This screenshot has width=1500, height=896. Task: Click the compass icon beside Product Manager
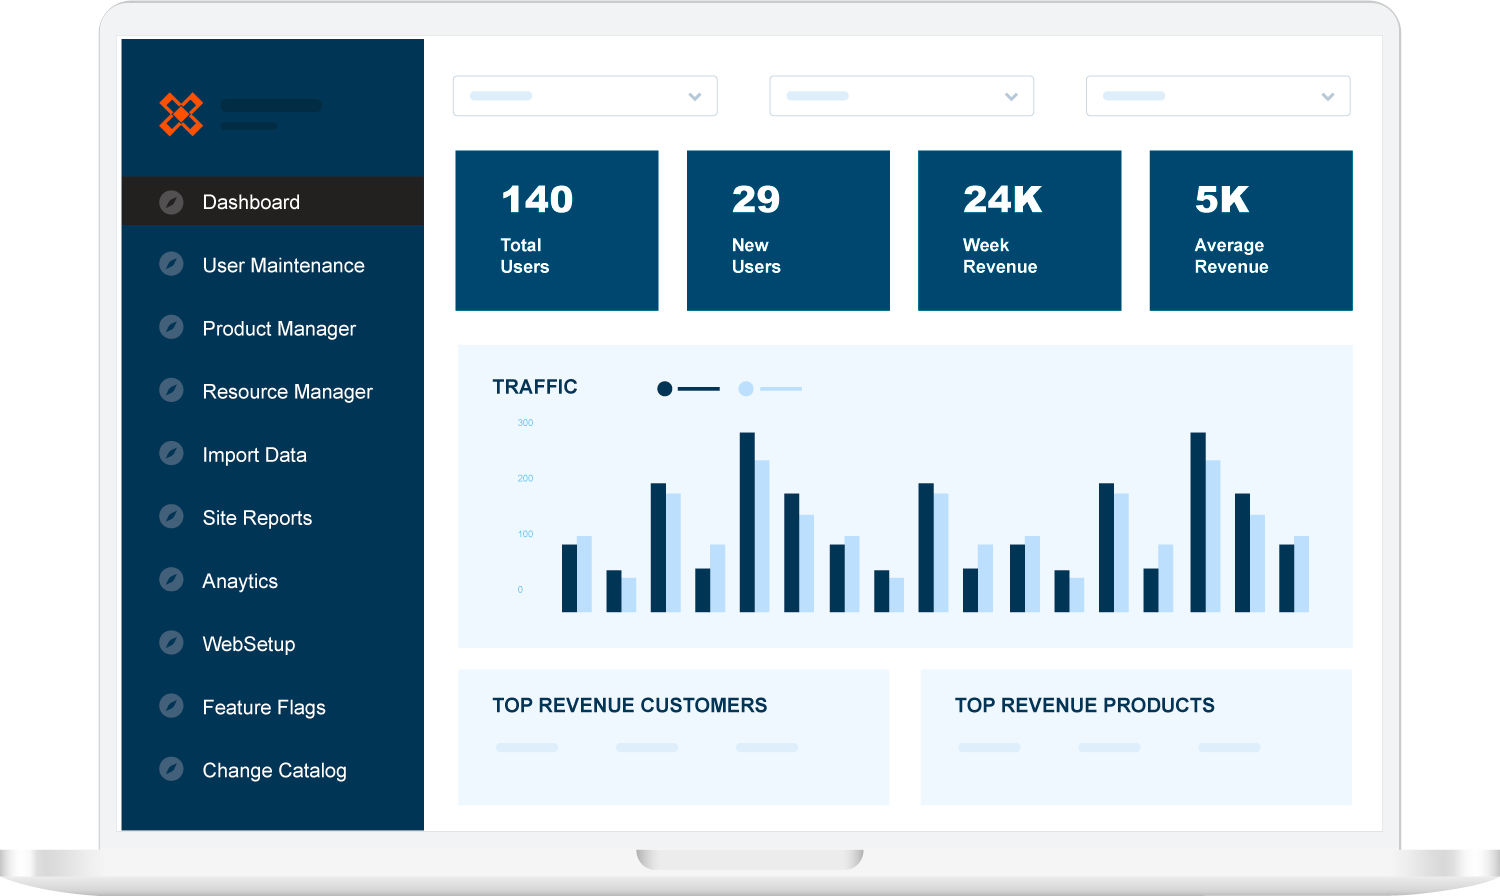pos(172,328)
